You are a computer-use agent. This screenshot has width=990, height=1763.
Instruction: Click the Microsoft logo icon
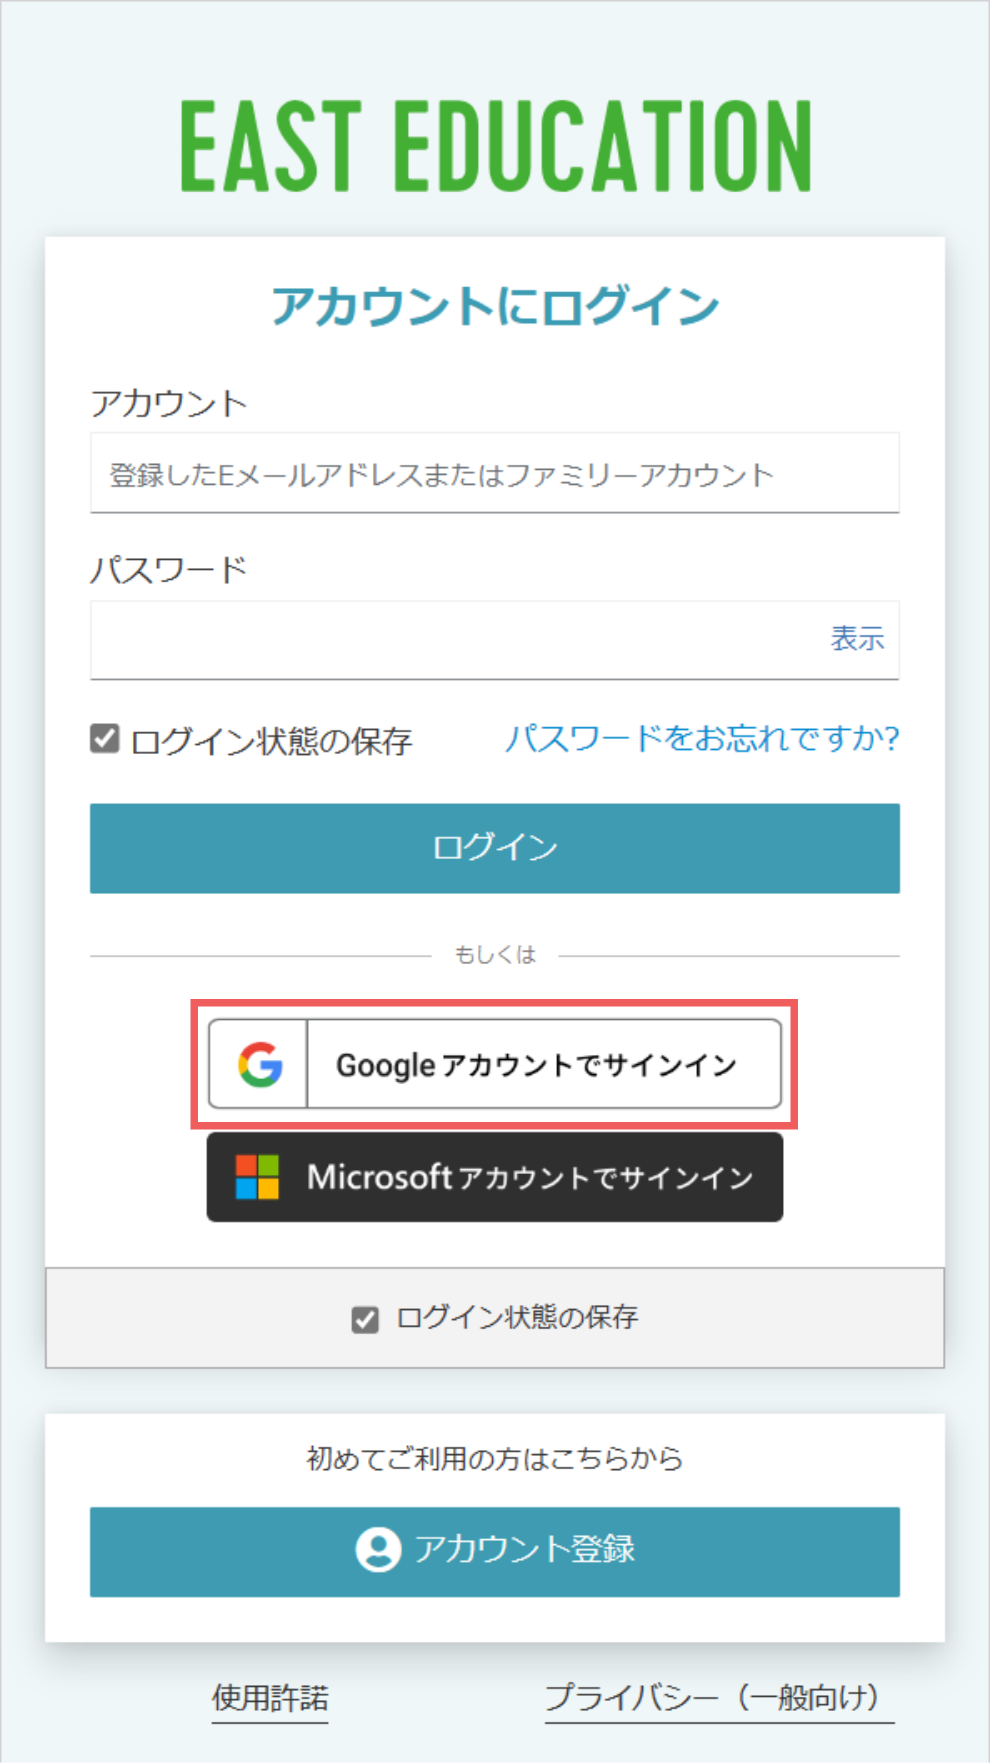click(257, 1177)
